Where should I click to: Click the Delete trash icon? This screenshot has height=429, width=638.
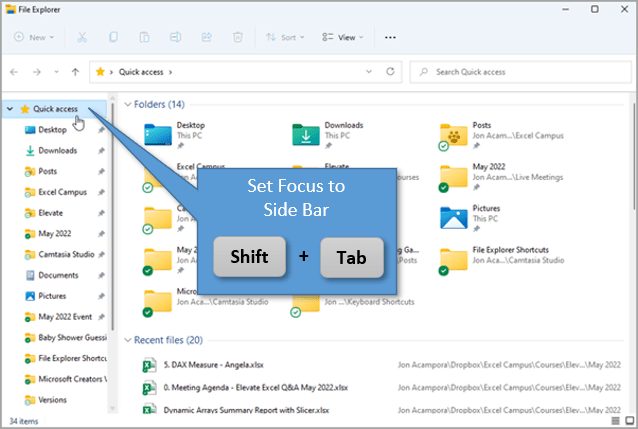(x=238, y=37)
